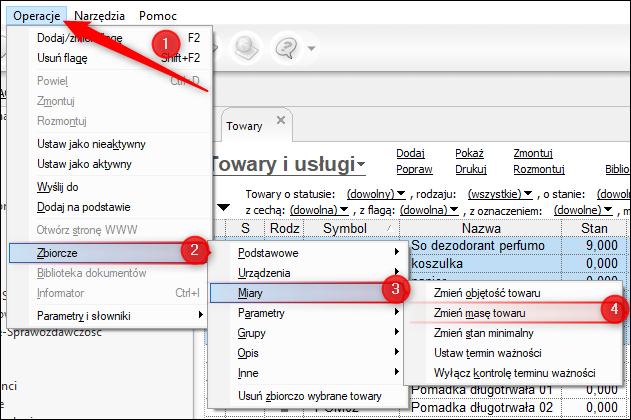Image resolution: width=631 pixels, height=420 pixels.
Task: Select Pomadka długotrwała 02 row
Action: coord(482,408)
